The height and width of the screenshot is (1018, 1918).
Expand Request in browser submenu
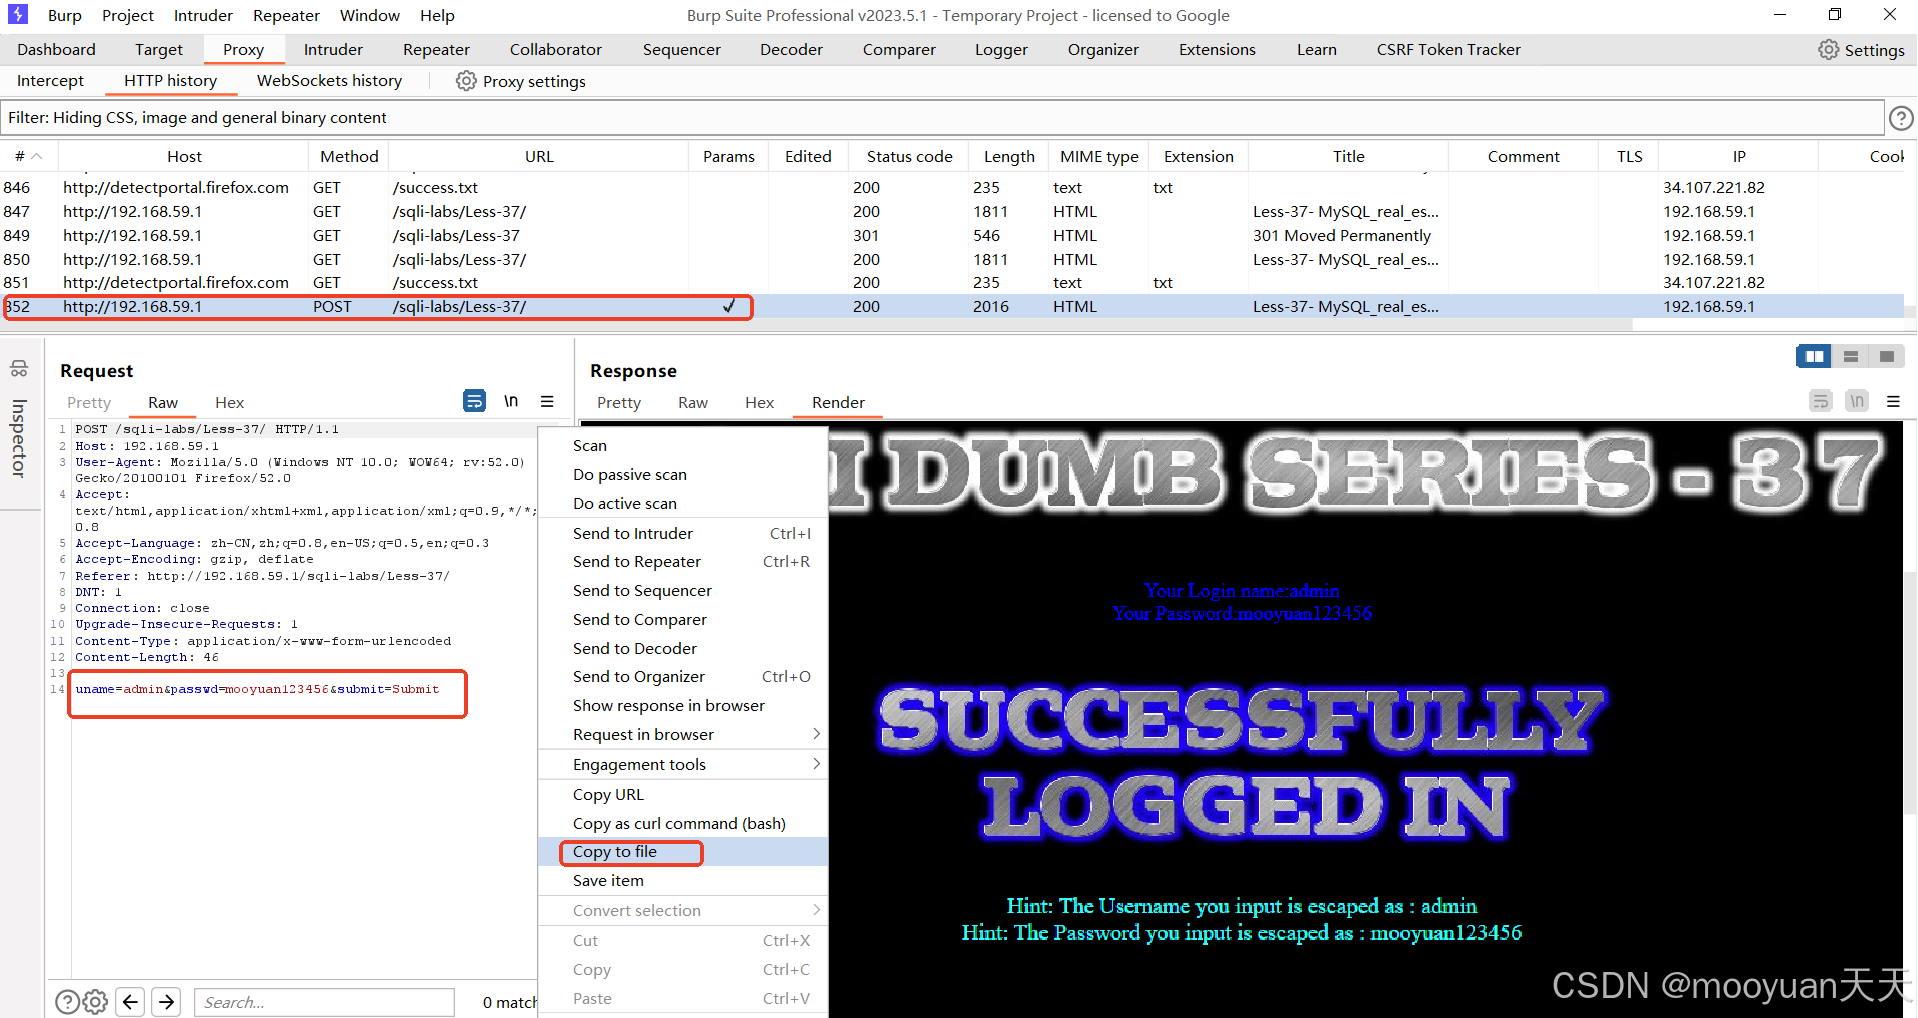(x=817, y=734)
